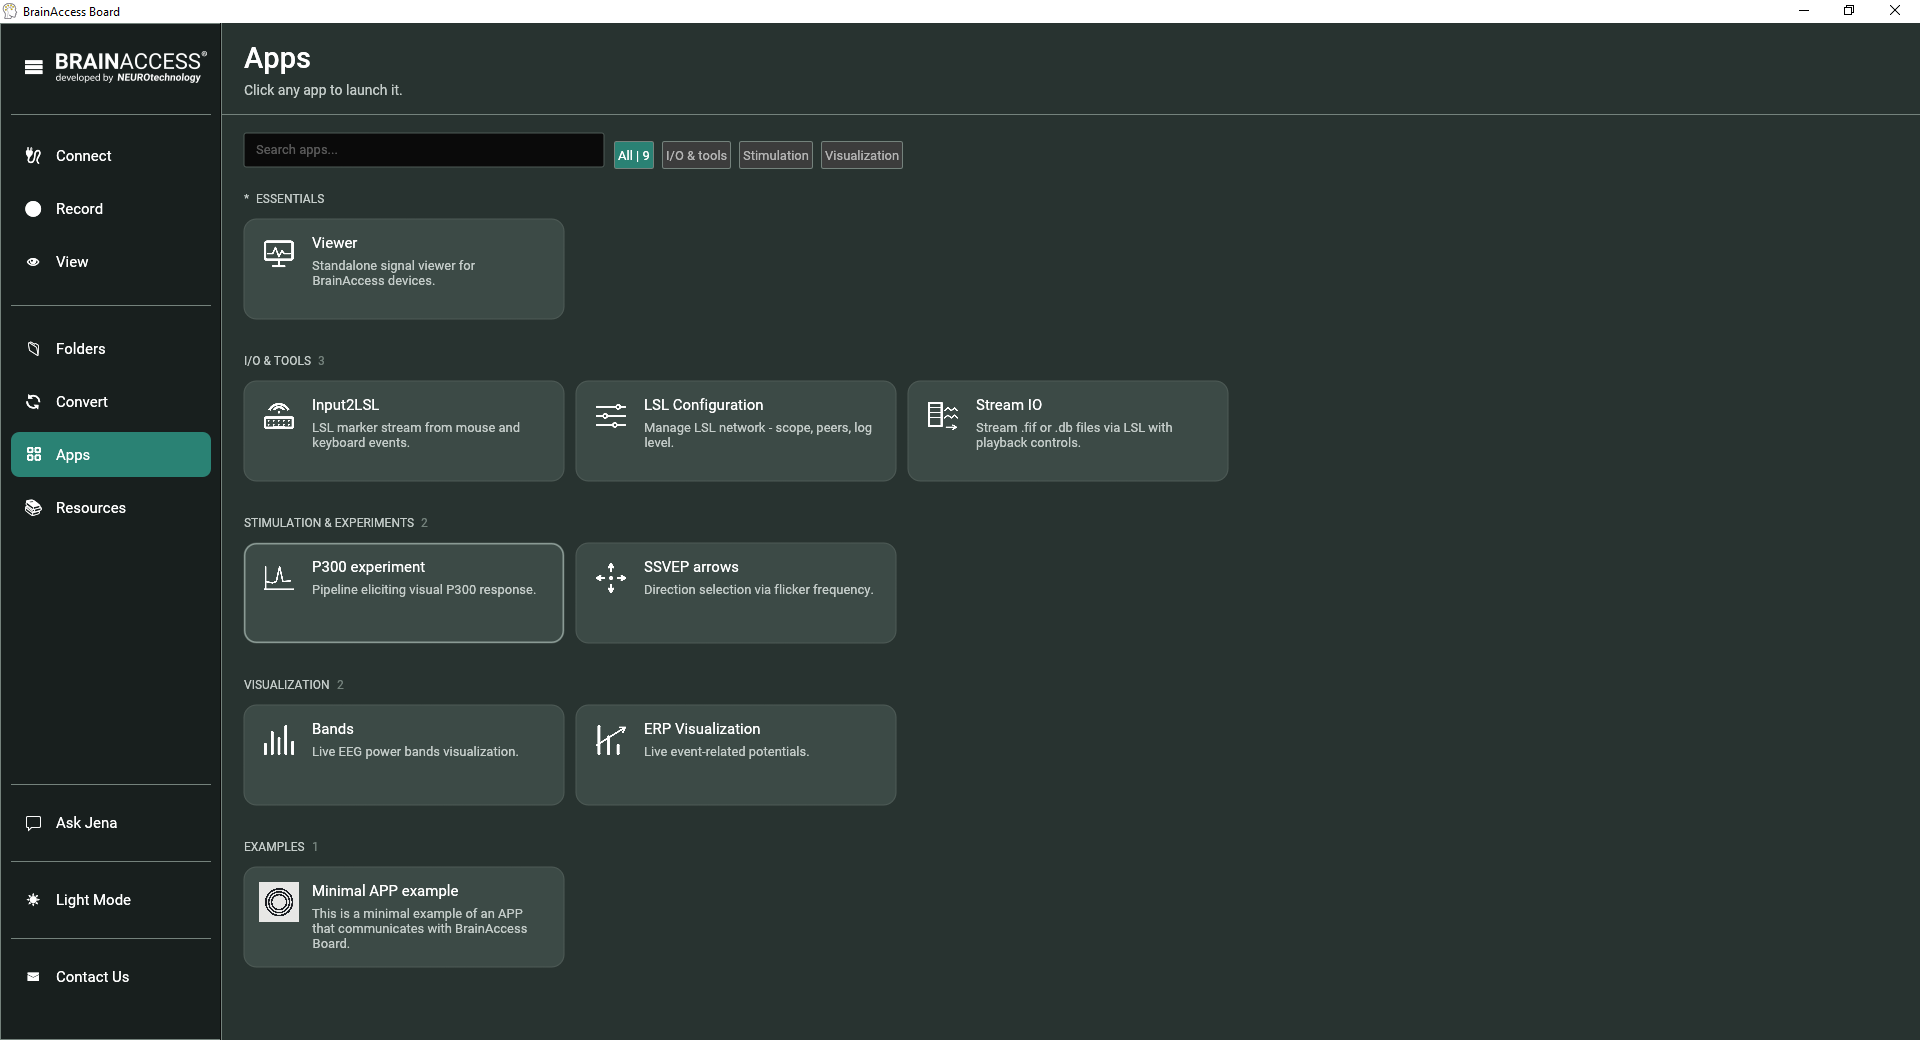Open the Resources page label
The image size is (1920, 1040).
point(91,508)
